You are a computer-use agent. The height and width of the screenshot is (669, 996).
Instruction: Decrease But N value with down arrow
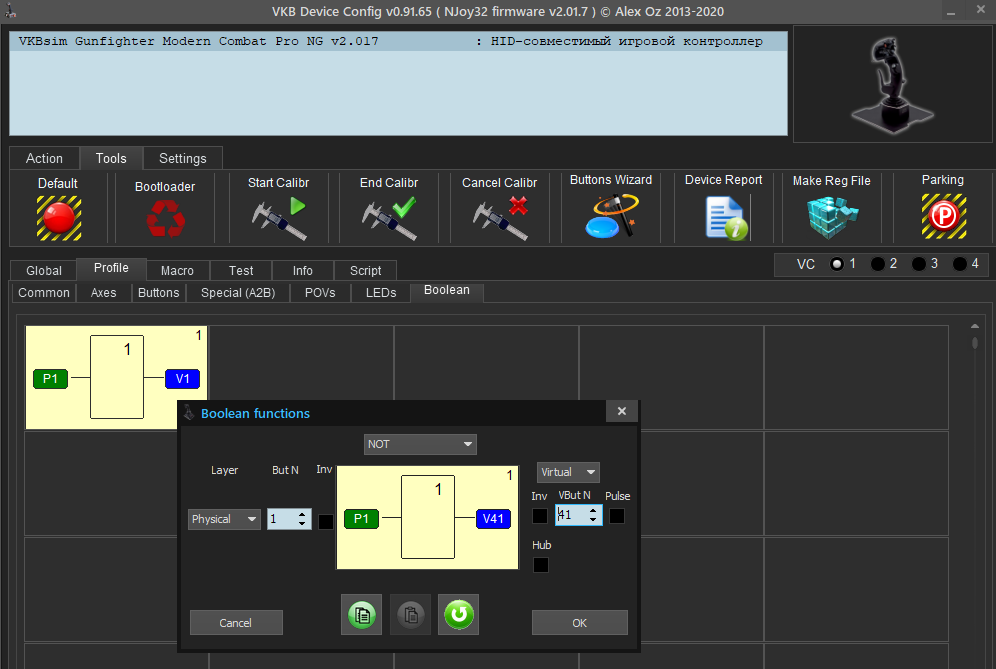pos(302,524)
